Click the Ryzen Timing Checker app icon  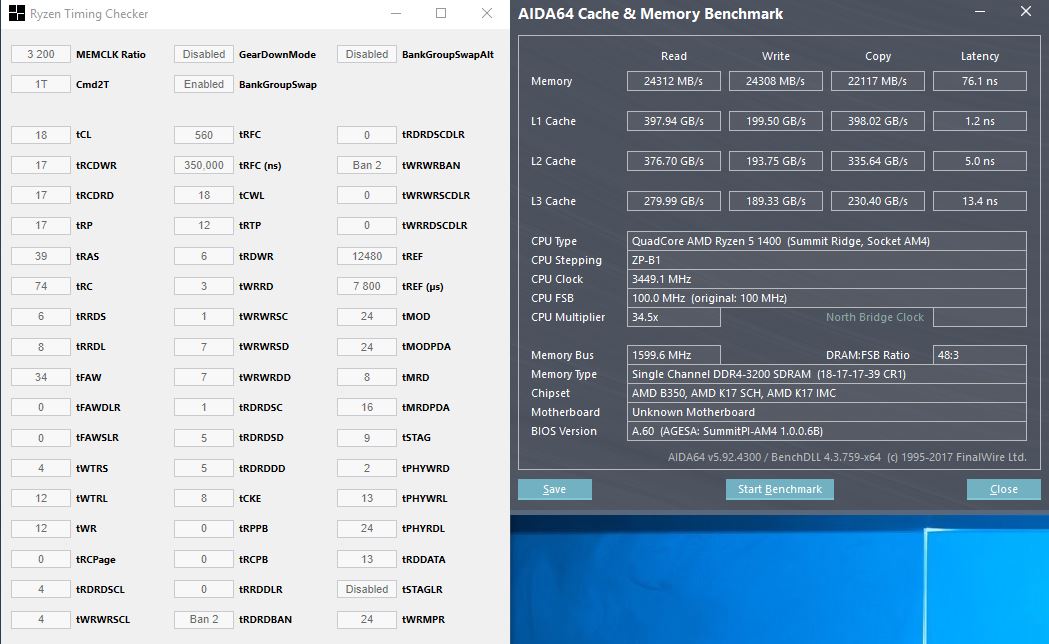[17, 13]
